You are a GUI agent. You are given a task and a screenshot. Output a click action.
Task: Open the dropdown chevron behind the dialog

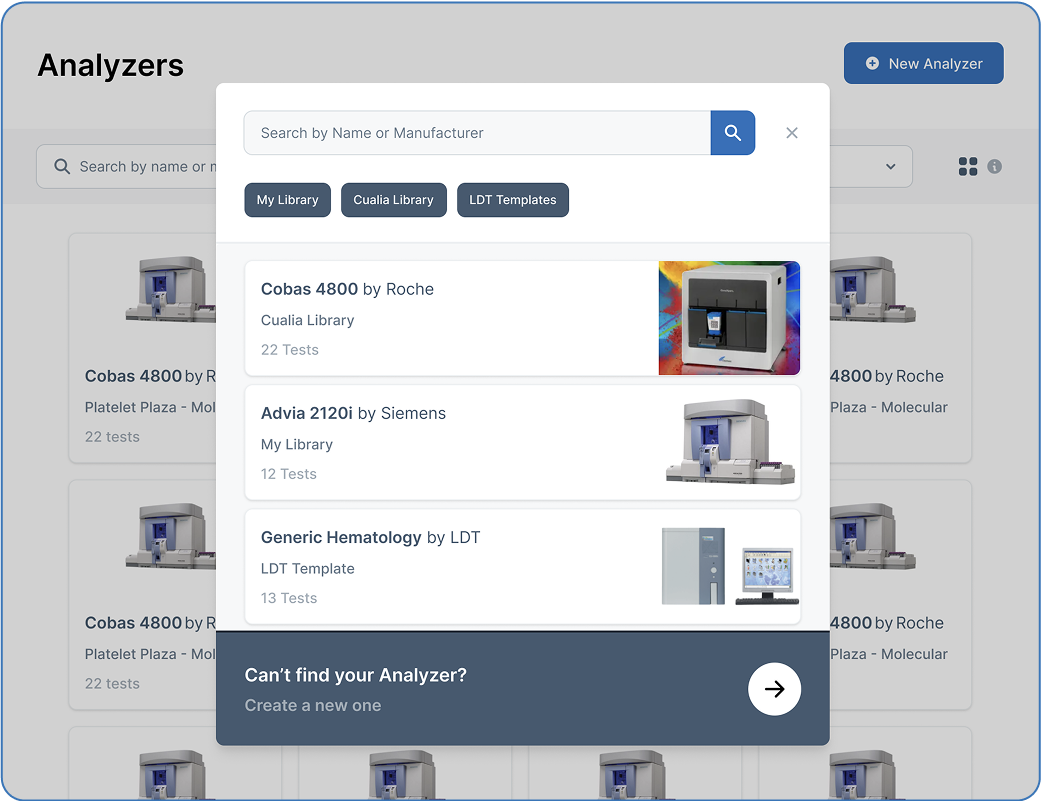coord(890,167)
